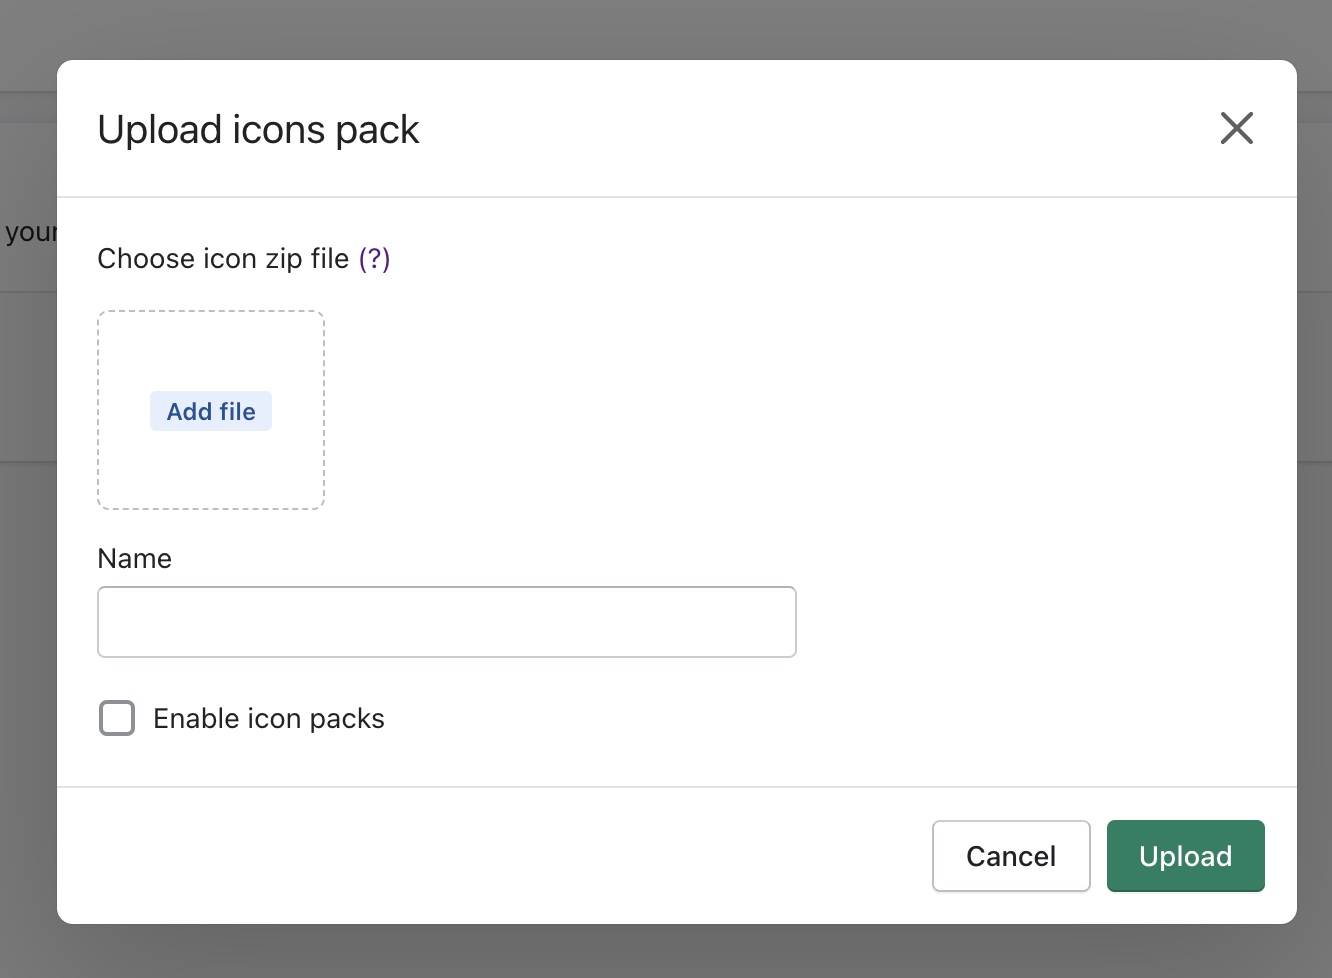The width and height of the screenshot is (1332, 978).
Task: Tick the Enable icon packs checkbox
Action: pyautogui.click(x=117, y=718)
